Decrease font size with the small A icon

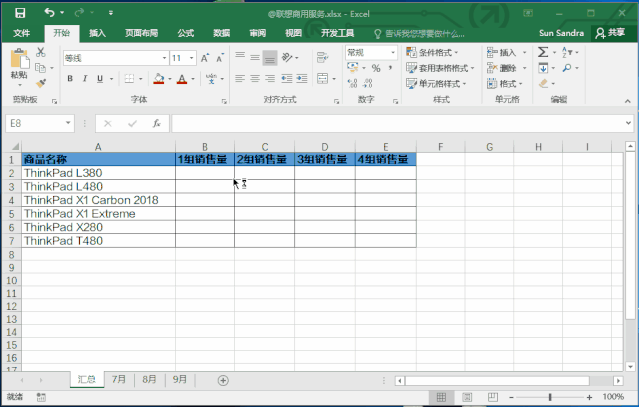click(220, 58)
